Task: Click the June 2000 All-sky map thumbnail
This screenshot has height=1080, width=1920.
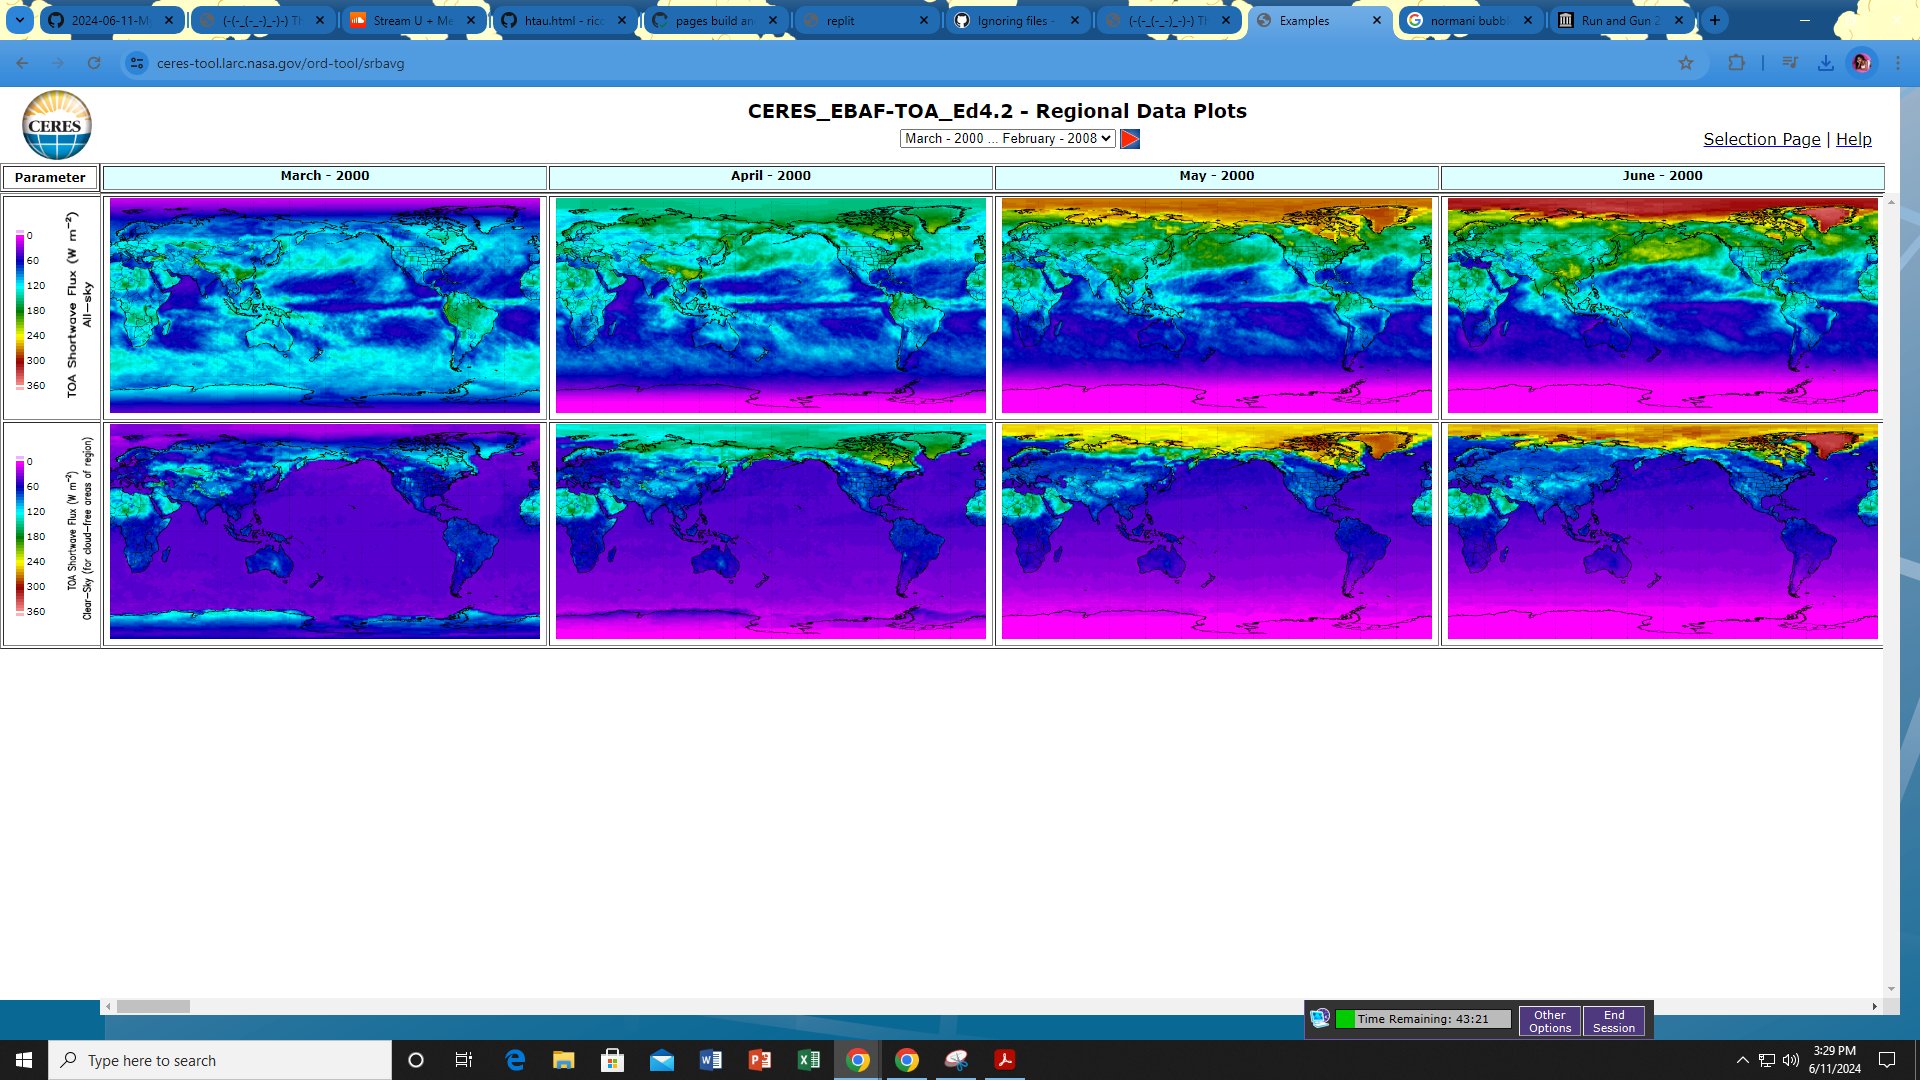Action: pos(1662,305)
